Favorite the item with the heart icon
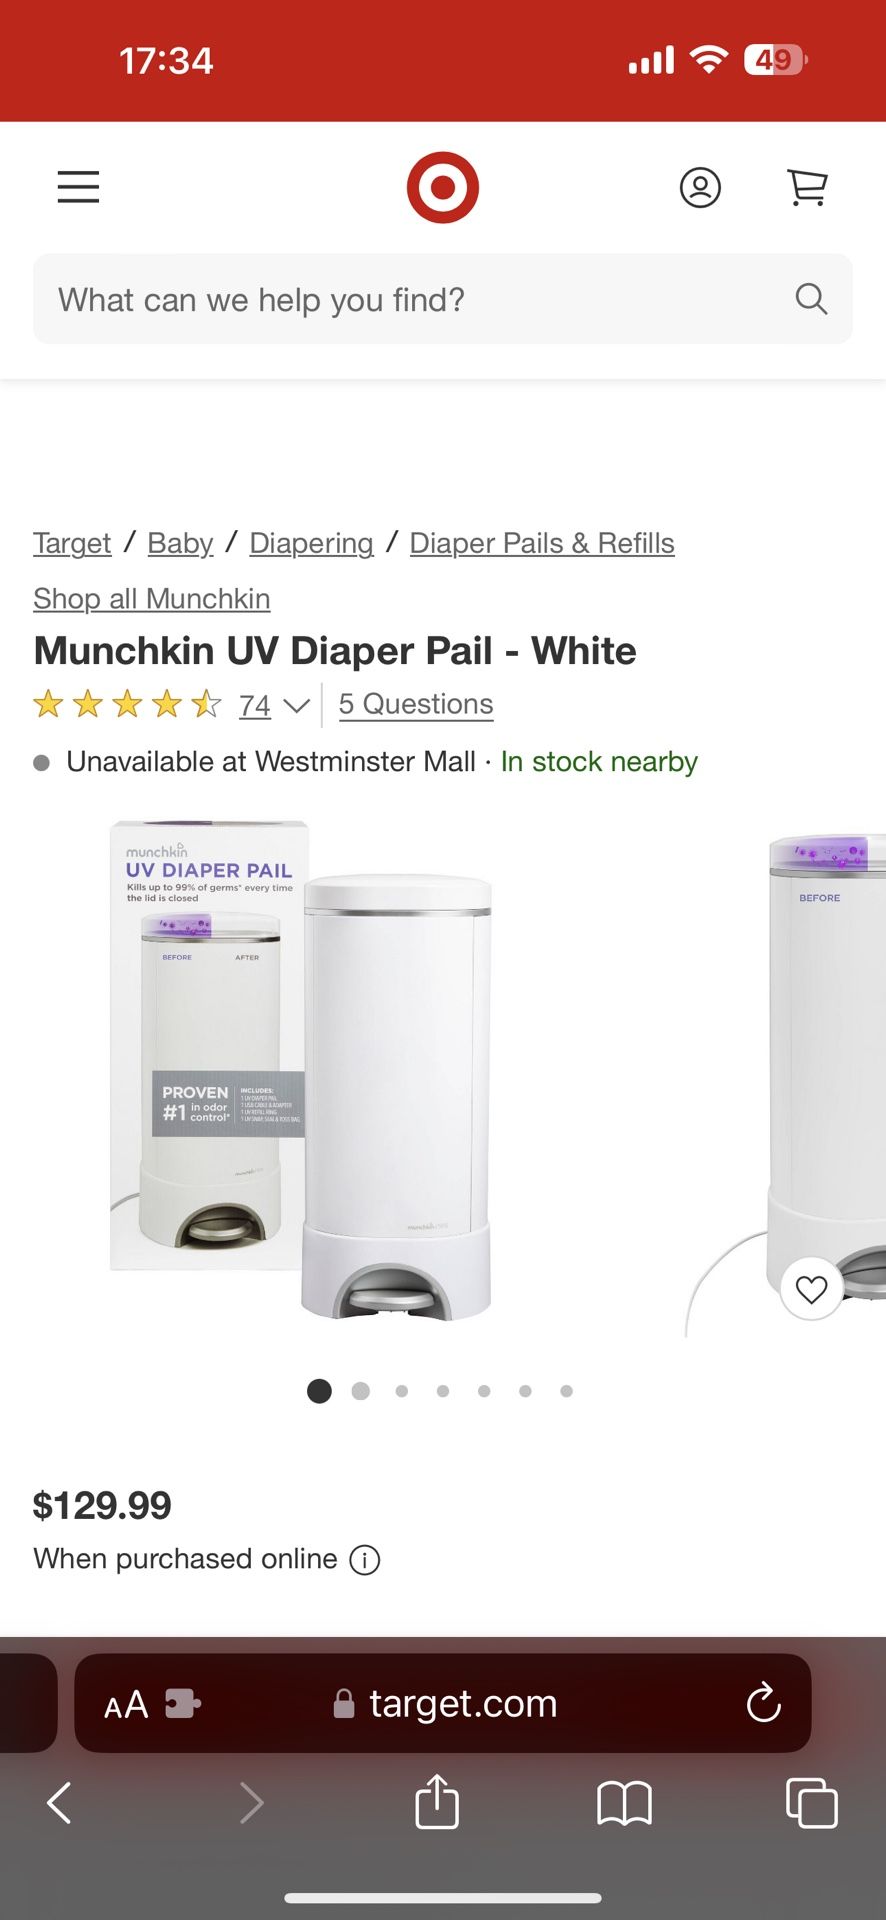This screenshot has width=886, height=1920. tap(811, 1289)
